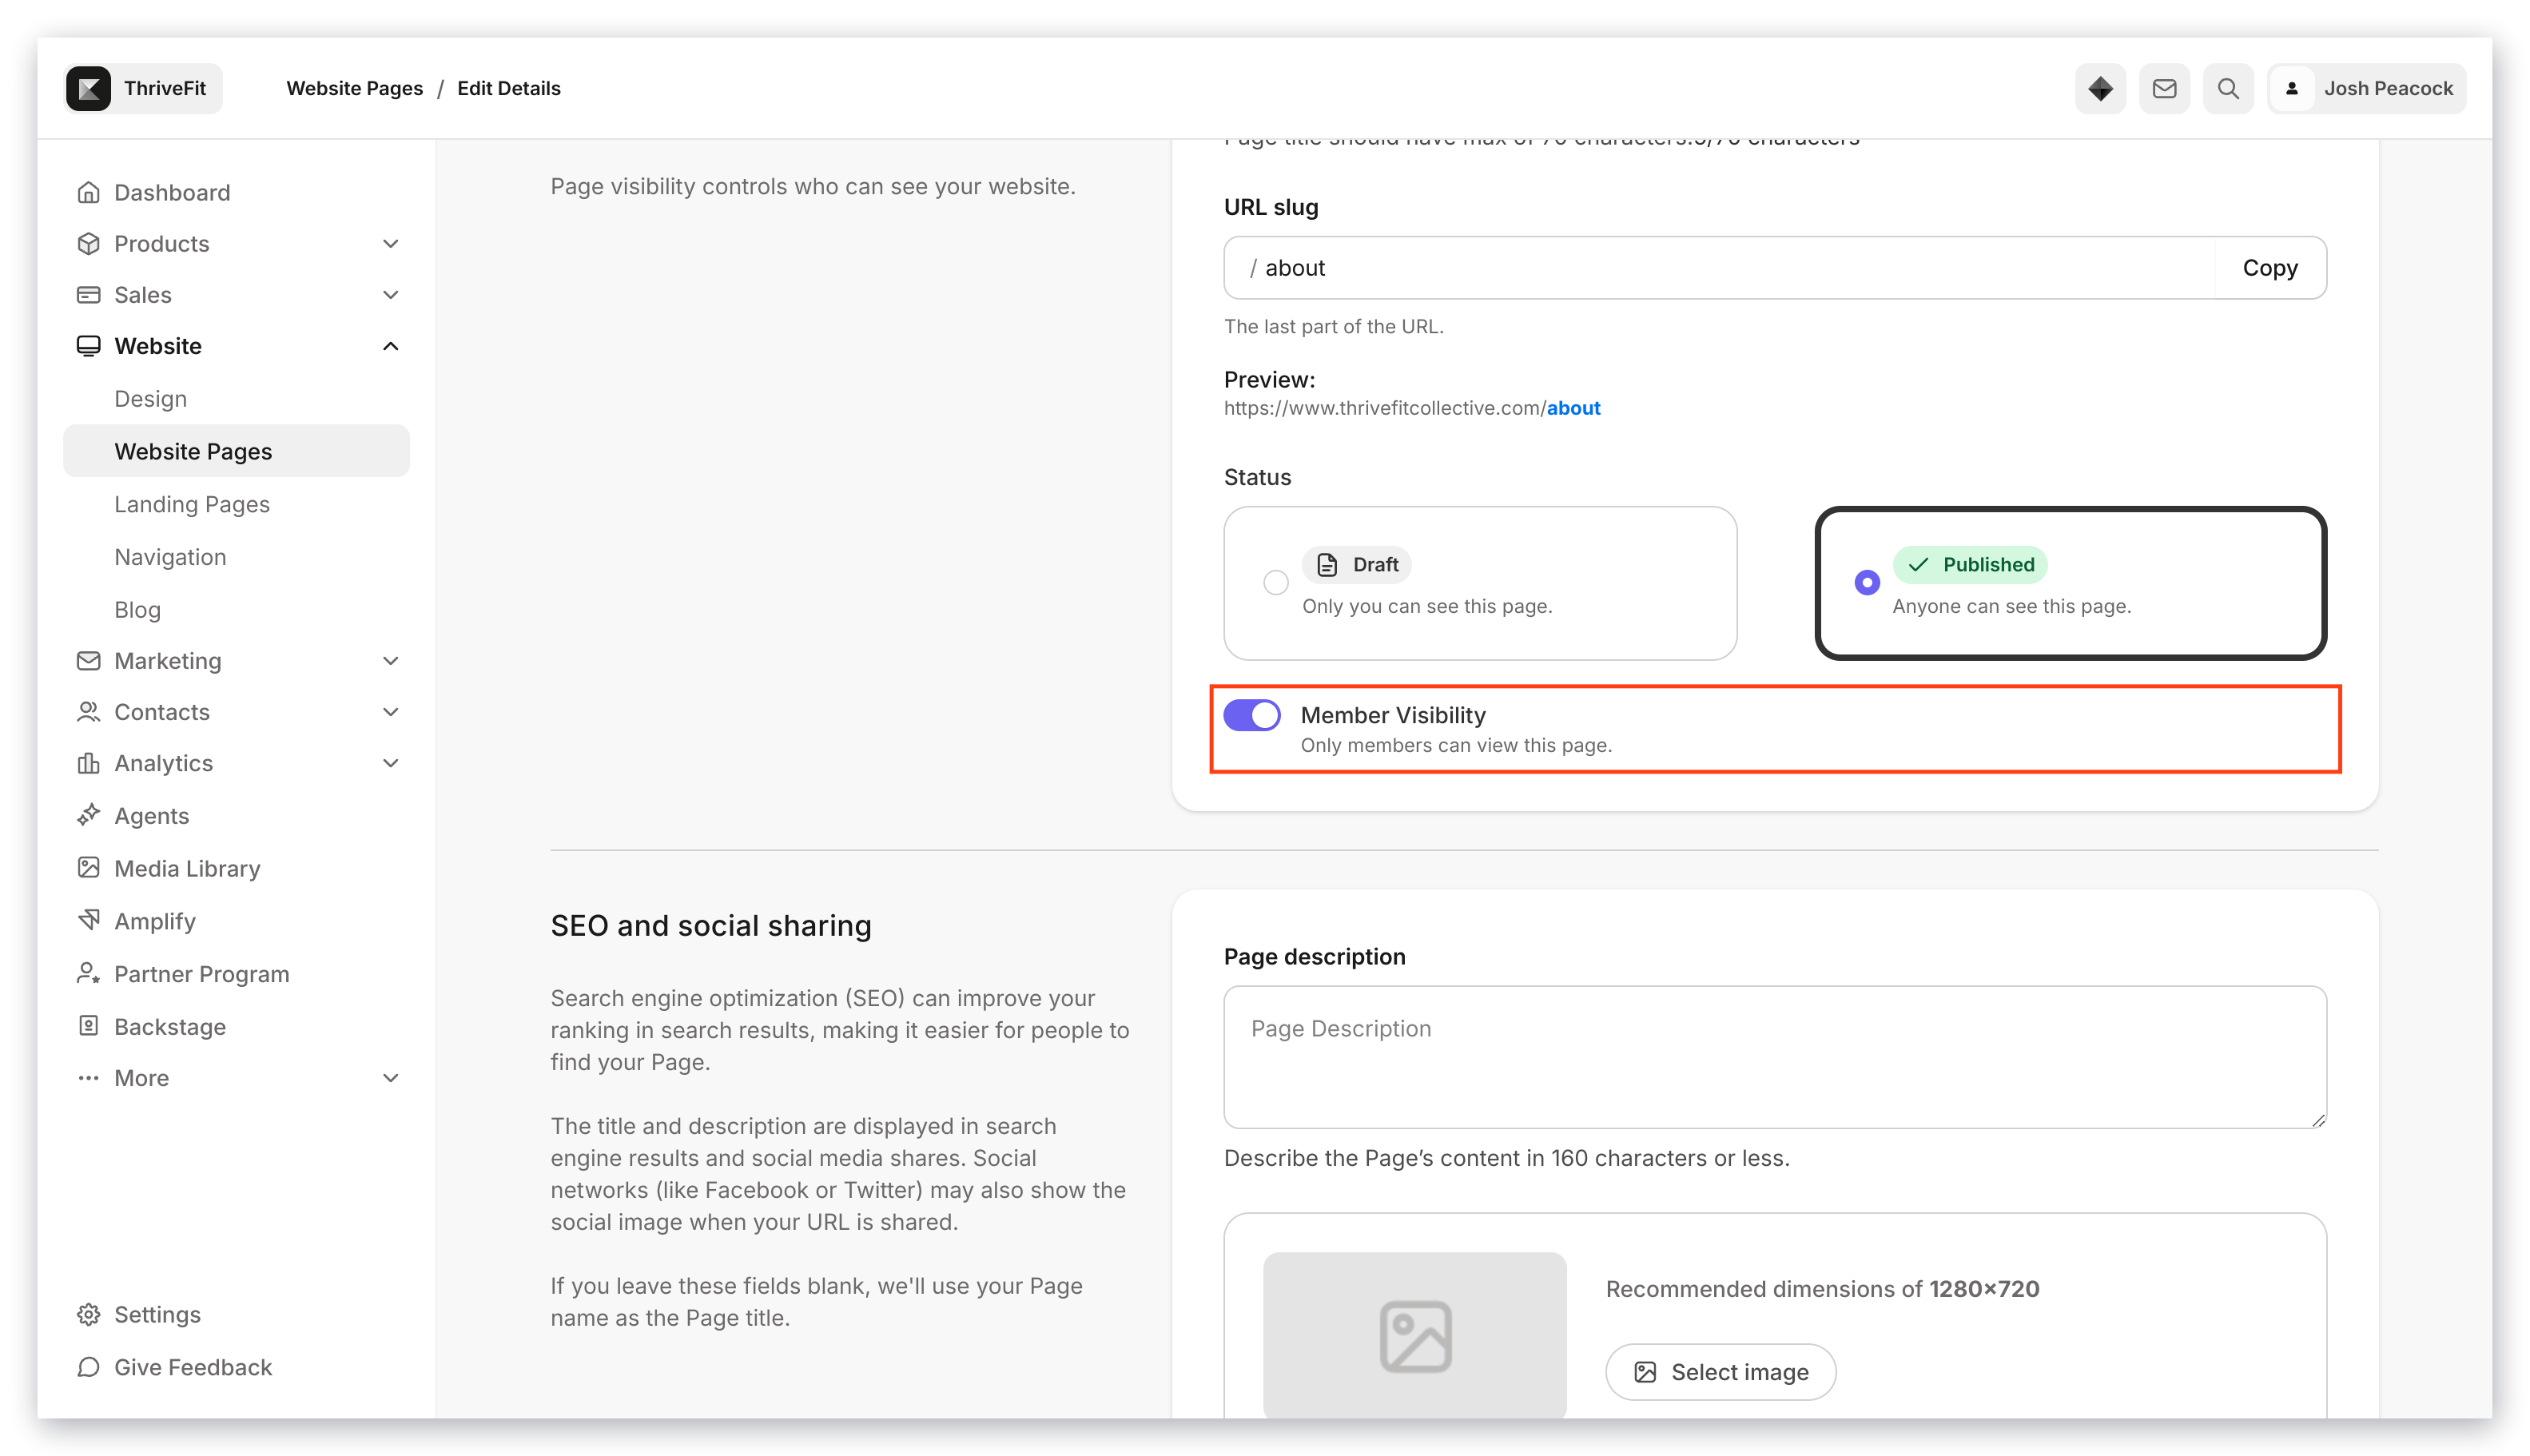Click the Settings label in sidebar
This screenshot has width=2530, height=1456.
coord(157,1314)
